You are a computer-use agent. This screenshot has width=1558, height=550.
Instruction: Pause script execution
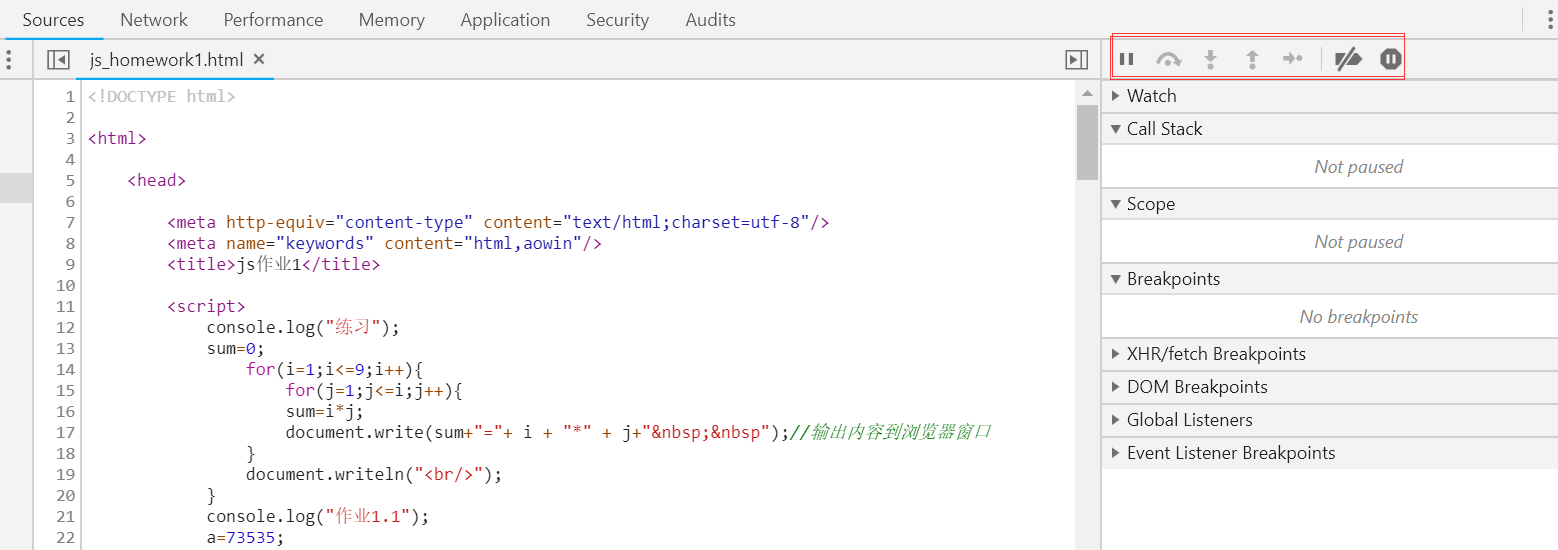[x=1126, y=59]
